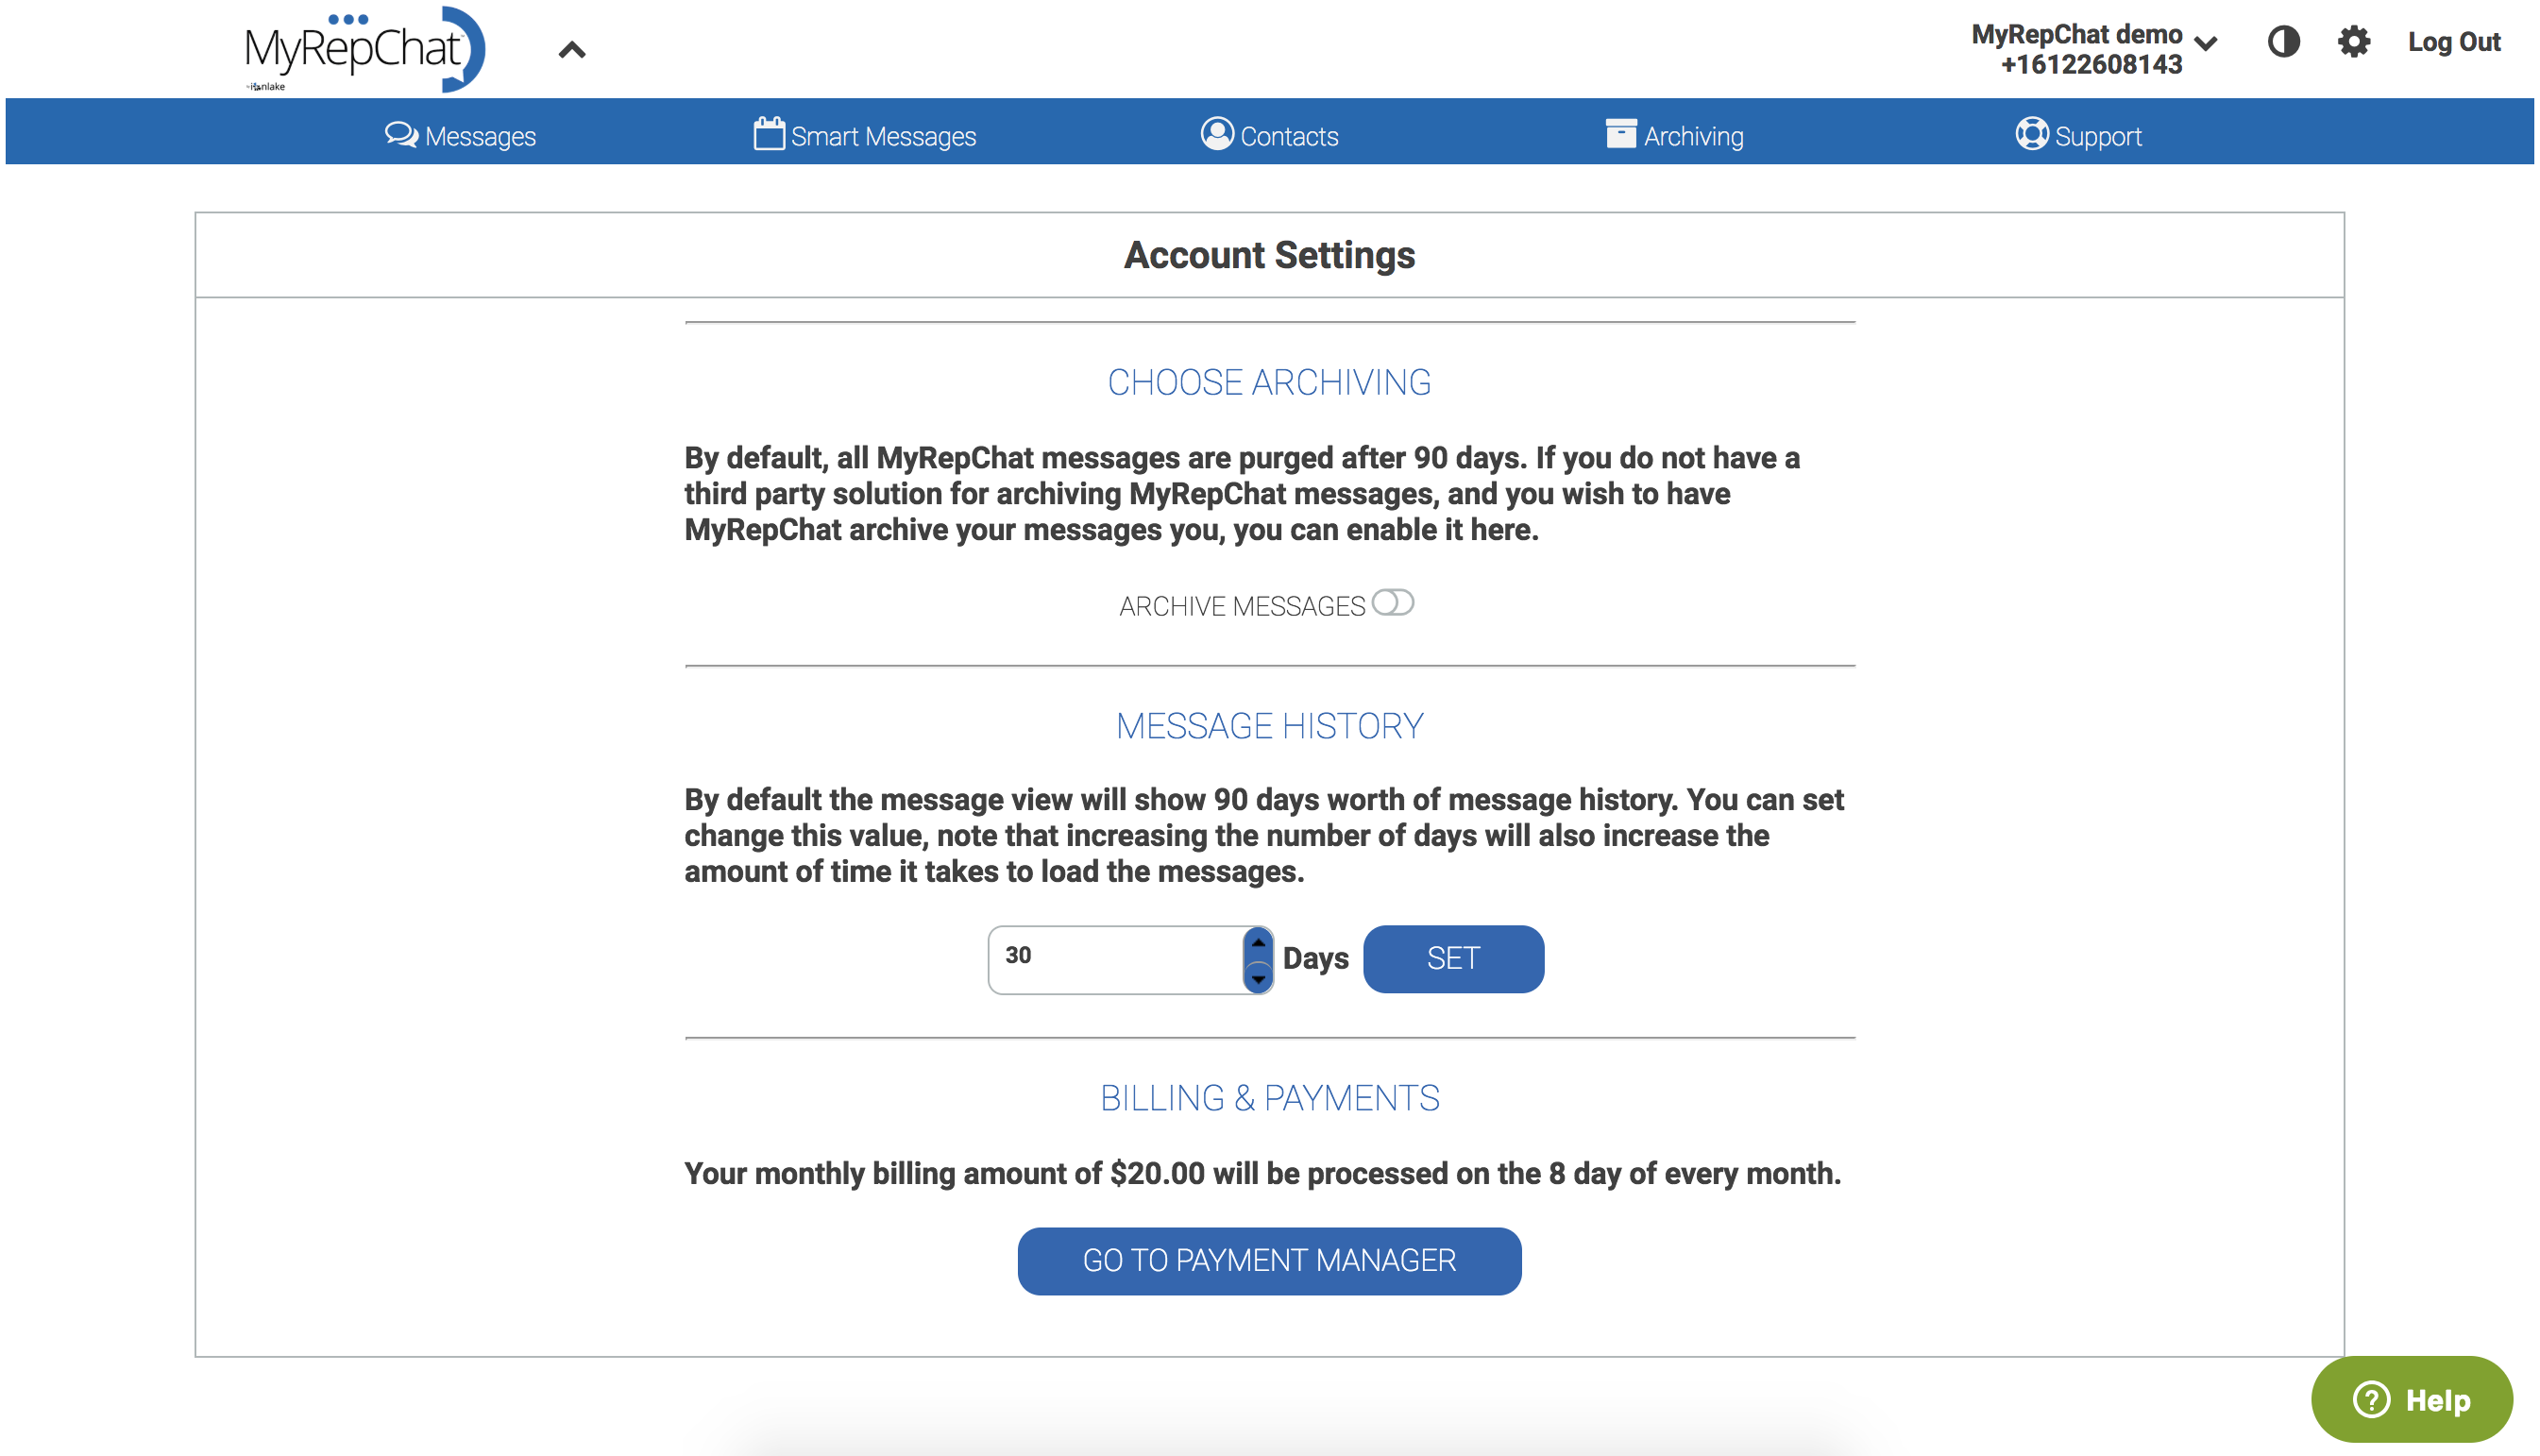Click the Smart Messages calendar icon
Image resolution: width=2540 pixels, height=1456 pixels.
[x=768, y=134]
